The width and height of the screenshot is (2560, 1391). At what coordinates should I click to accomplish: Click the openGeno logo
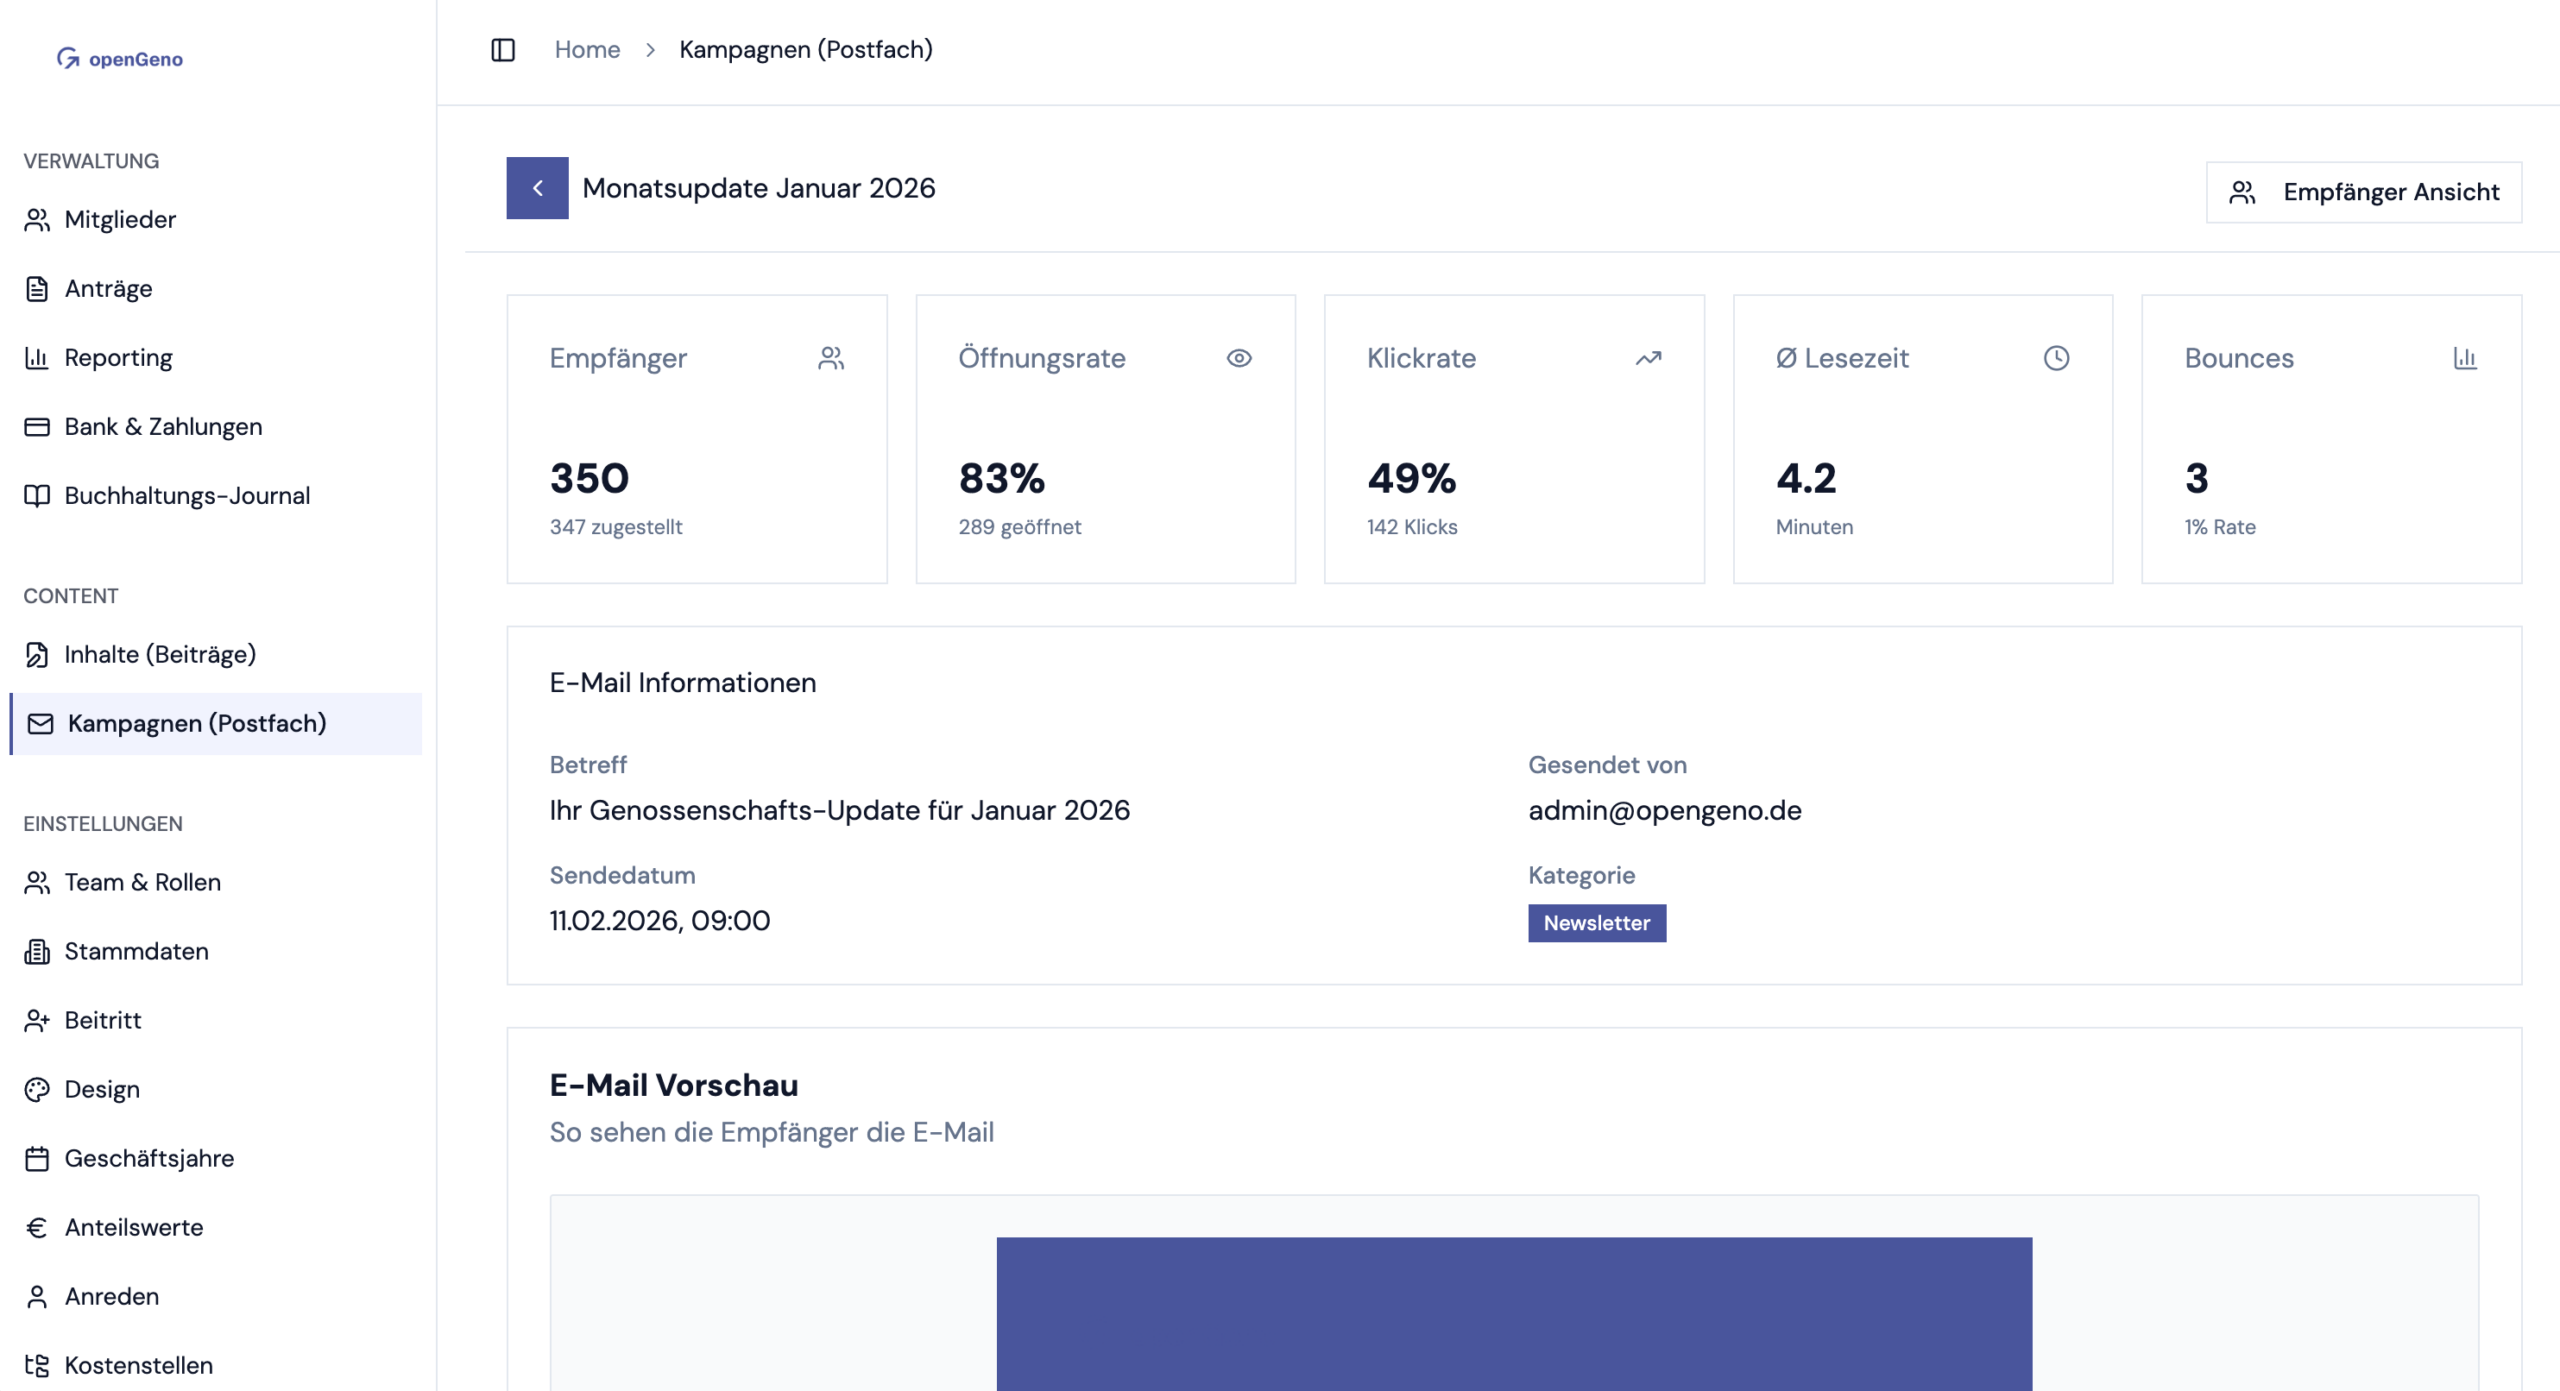120,59
